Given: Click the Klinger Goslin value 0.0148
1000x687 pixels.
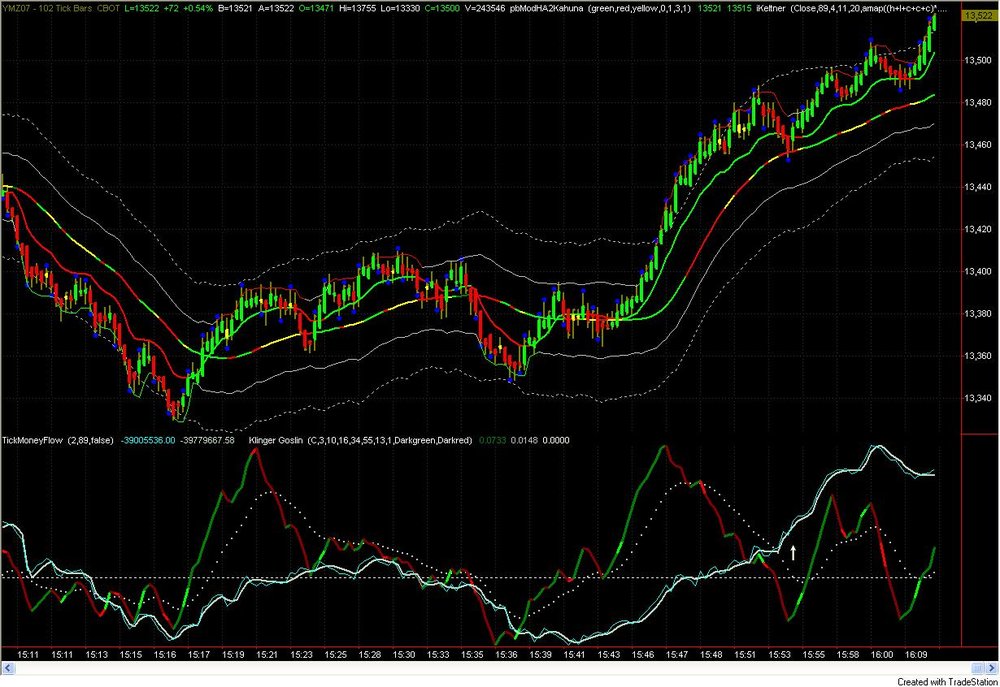Looking at the screenshot, I should point(524,440).
